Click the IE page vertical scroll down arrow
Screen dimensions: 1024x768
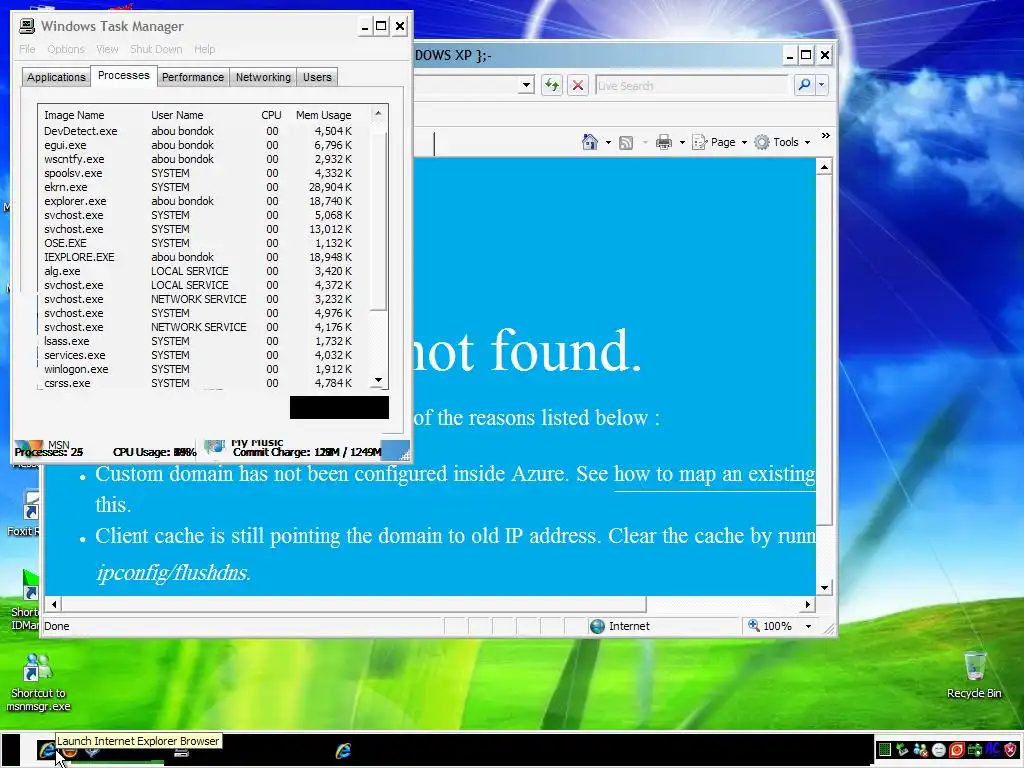tap(824, 588)
